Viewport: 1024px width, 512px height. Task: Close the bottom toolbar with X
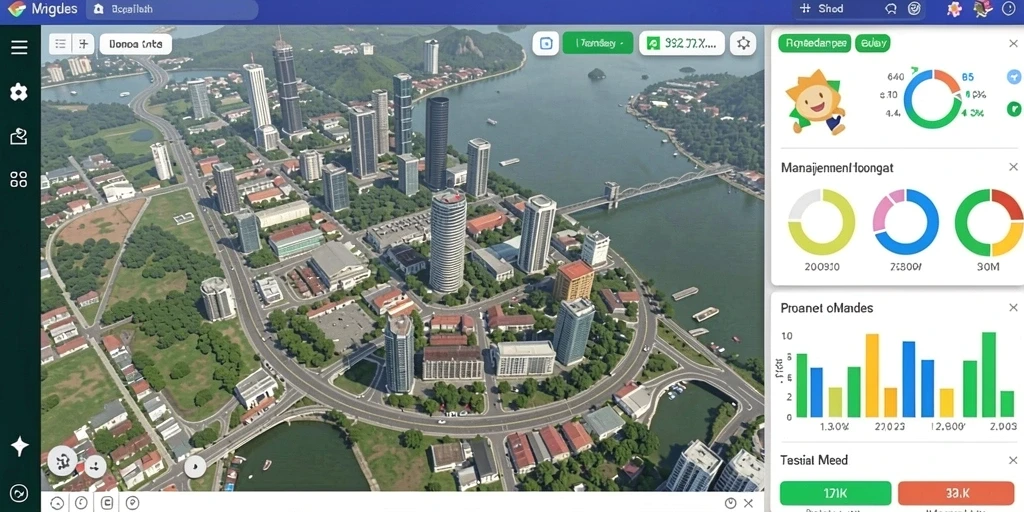(748, 503)
